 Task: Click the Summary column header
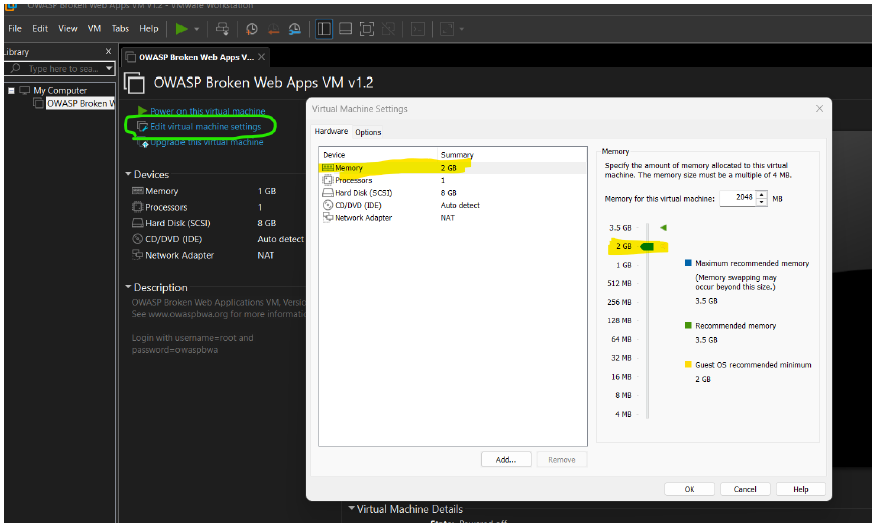click(x=512, y=155)
